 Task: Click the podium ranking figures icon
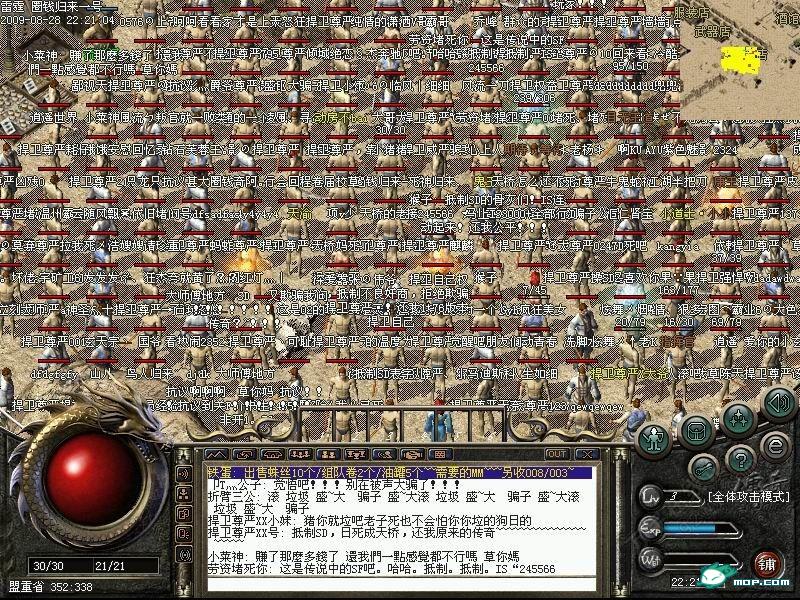tap(356, 454)
